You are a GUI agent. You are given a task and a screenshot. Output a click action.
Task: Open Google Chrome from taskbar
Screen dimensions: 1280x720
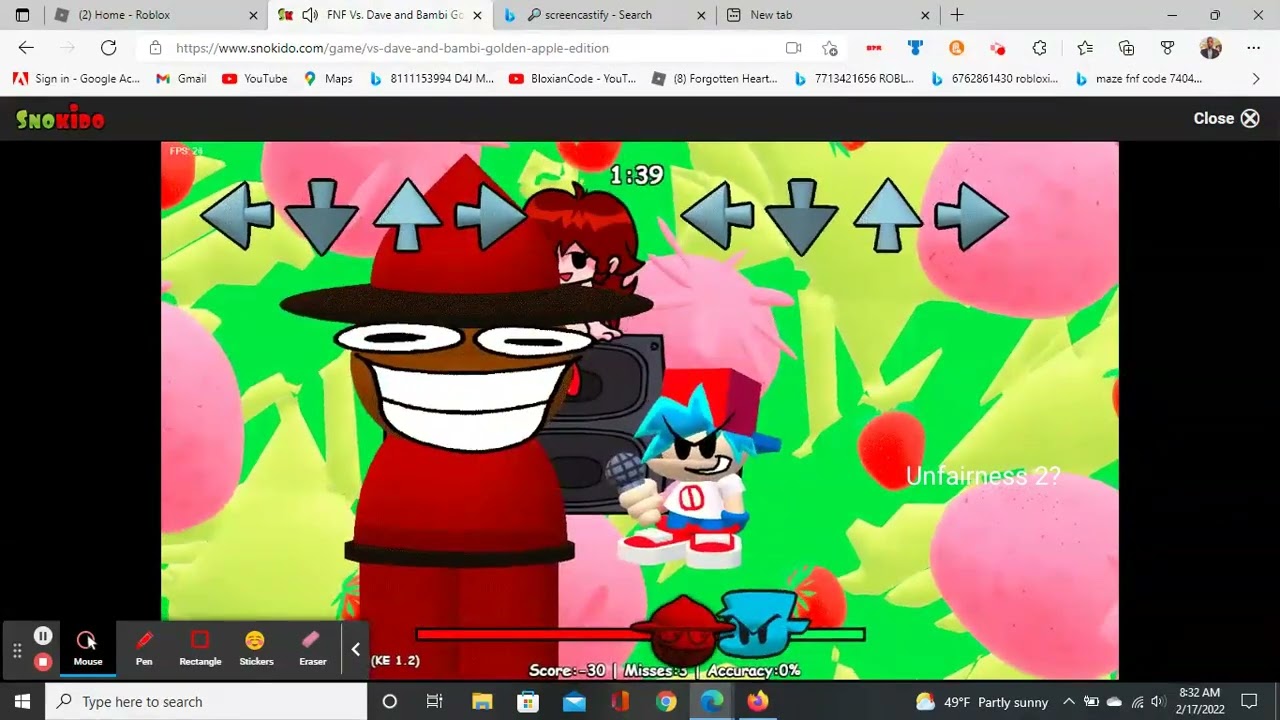click(x=666, y=701)
